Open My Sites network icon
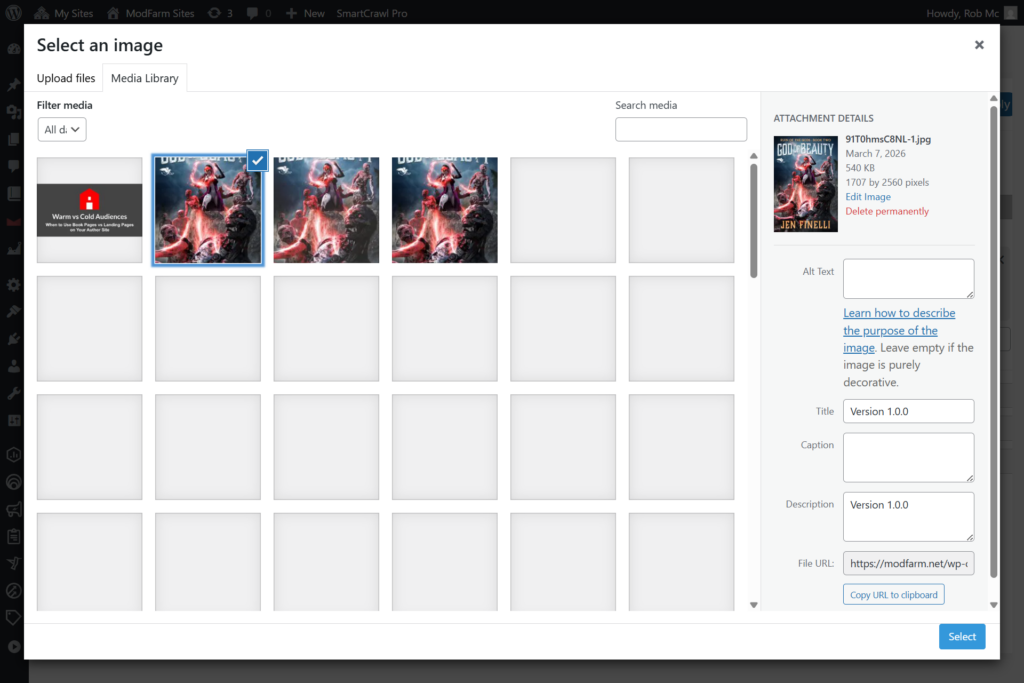The image size is (1024, 683). tap(42, 14)
